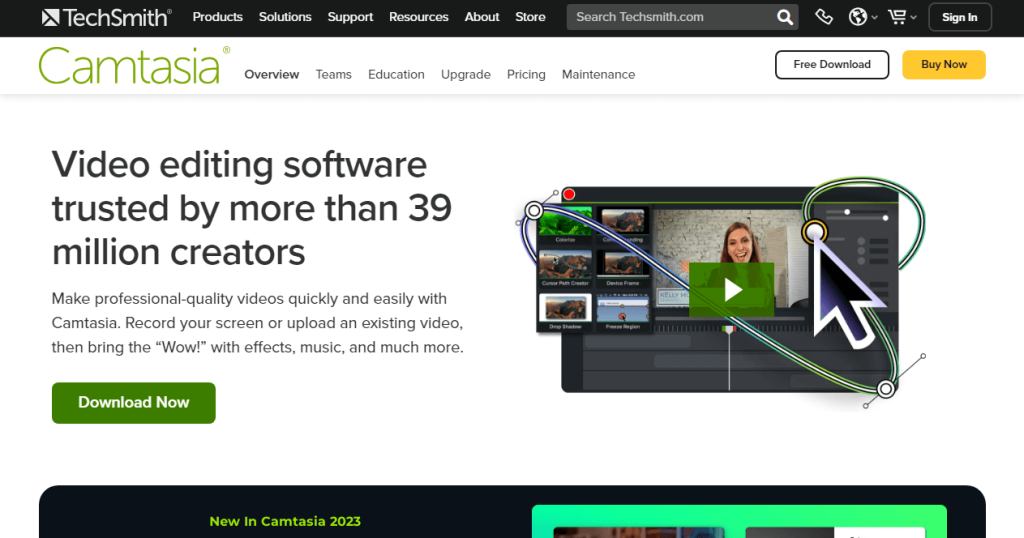Click the yellow Buy Now button
This screenshot has width=1024, height=538.
(x=944, y=65)
